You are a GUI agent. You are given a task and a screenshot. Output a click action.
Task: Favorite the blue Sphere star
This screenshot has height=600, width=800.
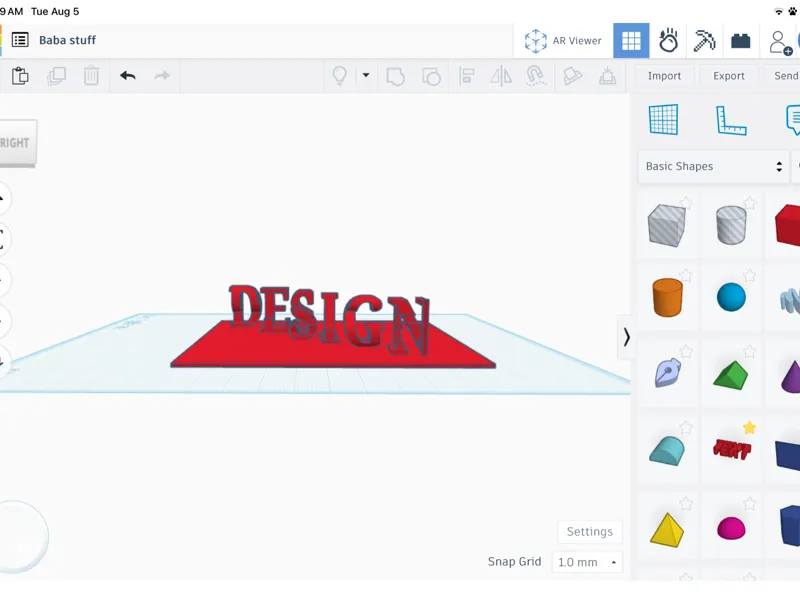click(x=749, y=276)
